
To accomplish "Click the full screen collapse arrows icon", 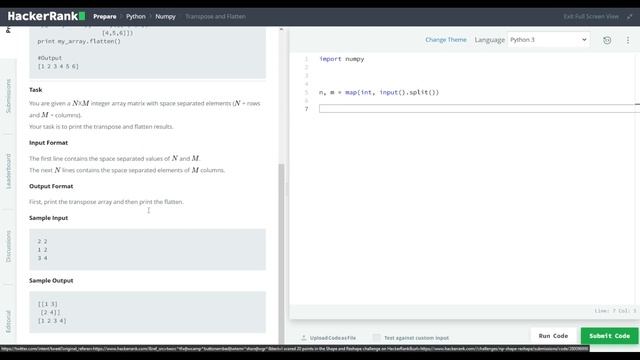I will [630, 17].
